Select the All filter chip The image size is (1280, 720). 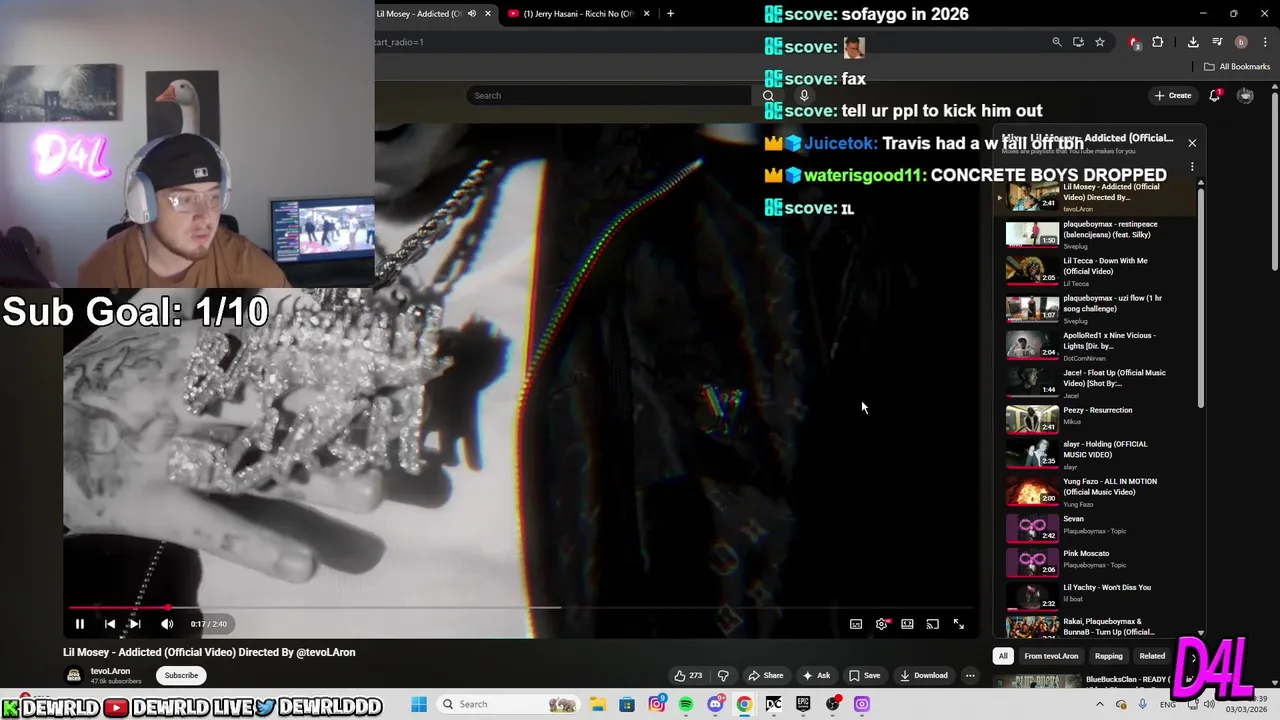point(1003,656)
